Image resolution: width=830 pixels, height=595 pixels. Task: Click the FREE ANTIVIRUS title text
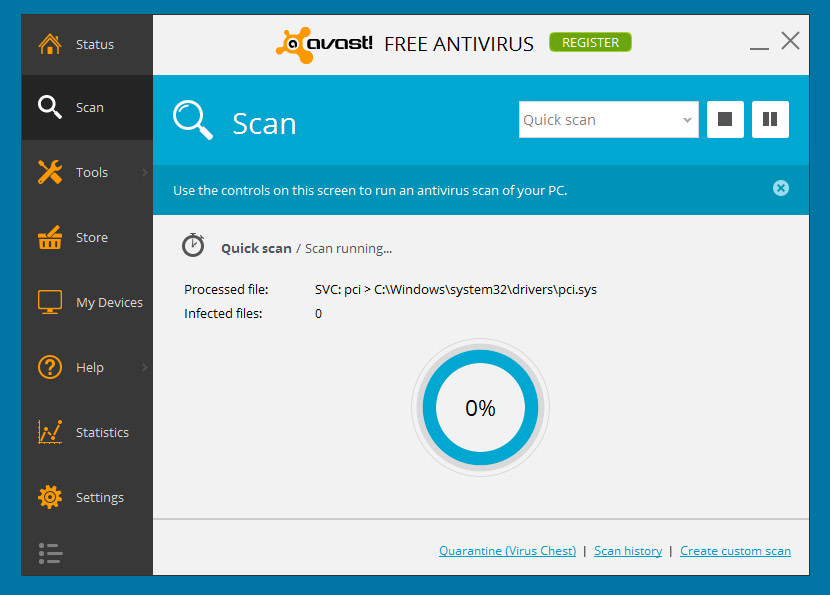coord(458,44)
